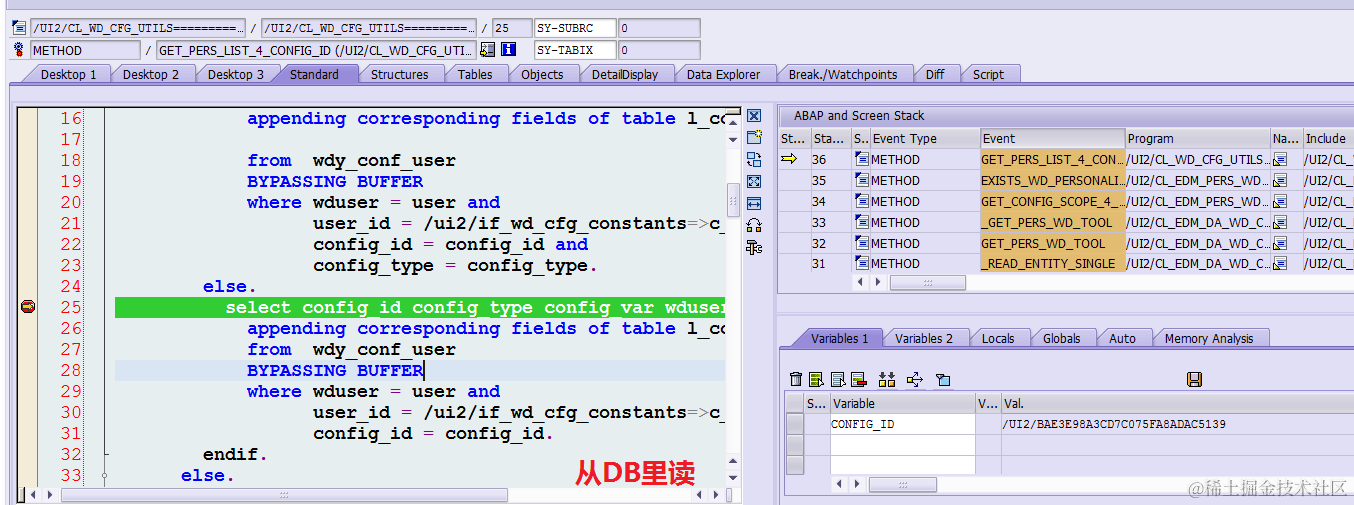The image size is (1354, 505).
Task: Click the debugger gear icon beside METHOD field
Action: [19, 50]
